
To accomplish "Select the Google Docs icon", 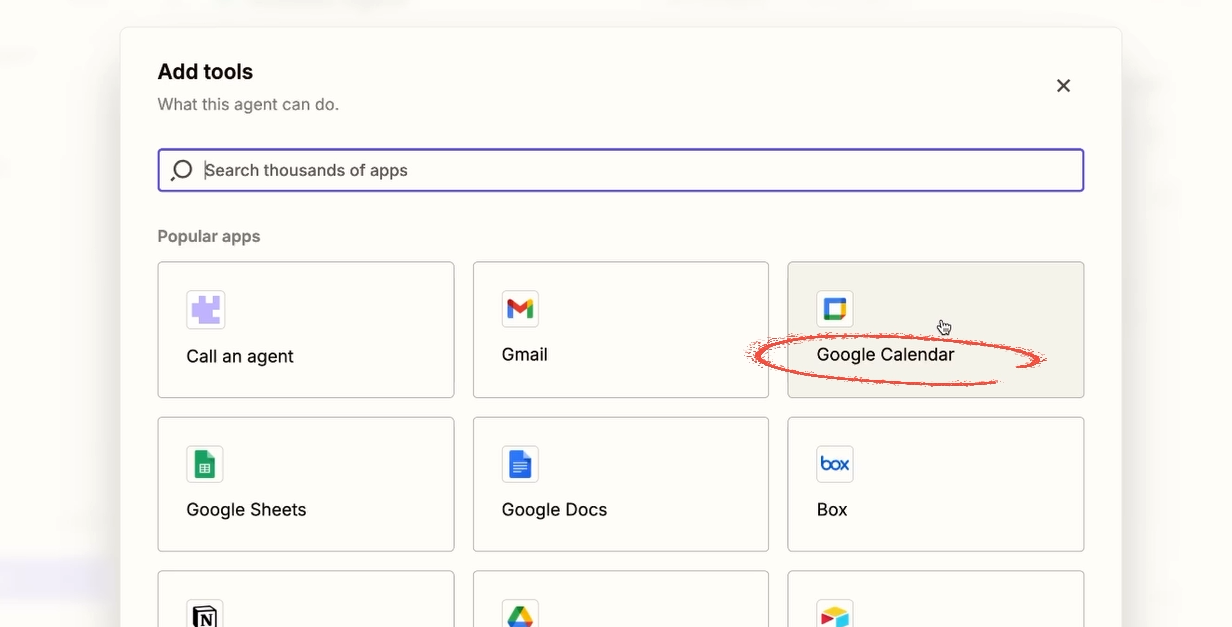I will [520, 464].
